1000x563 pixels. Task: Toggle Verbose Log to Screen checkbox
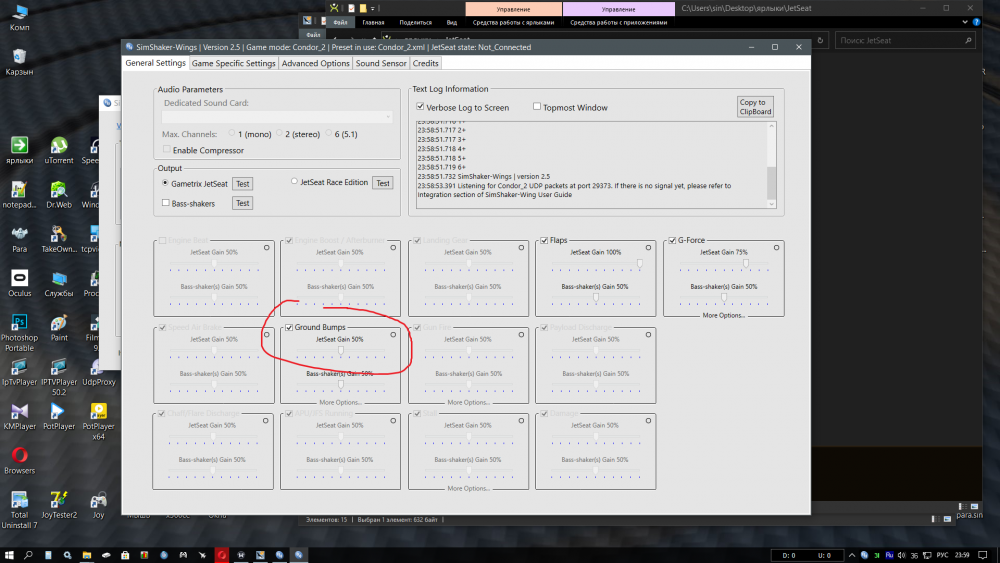pyautogui.click(x=420, y=106)
